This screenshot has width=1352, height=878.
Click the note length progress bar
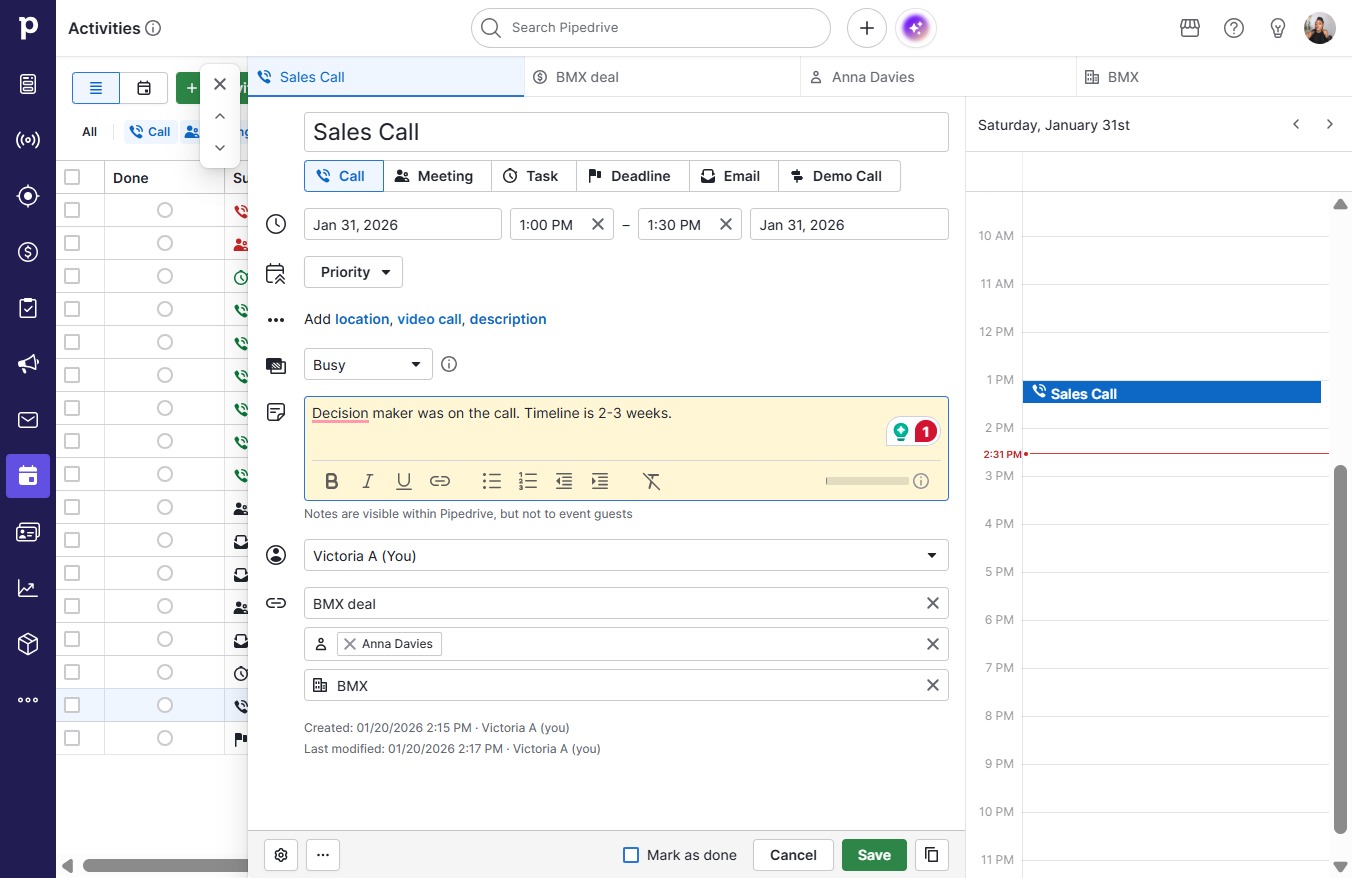(x=867, y=481)
